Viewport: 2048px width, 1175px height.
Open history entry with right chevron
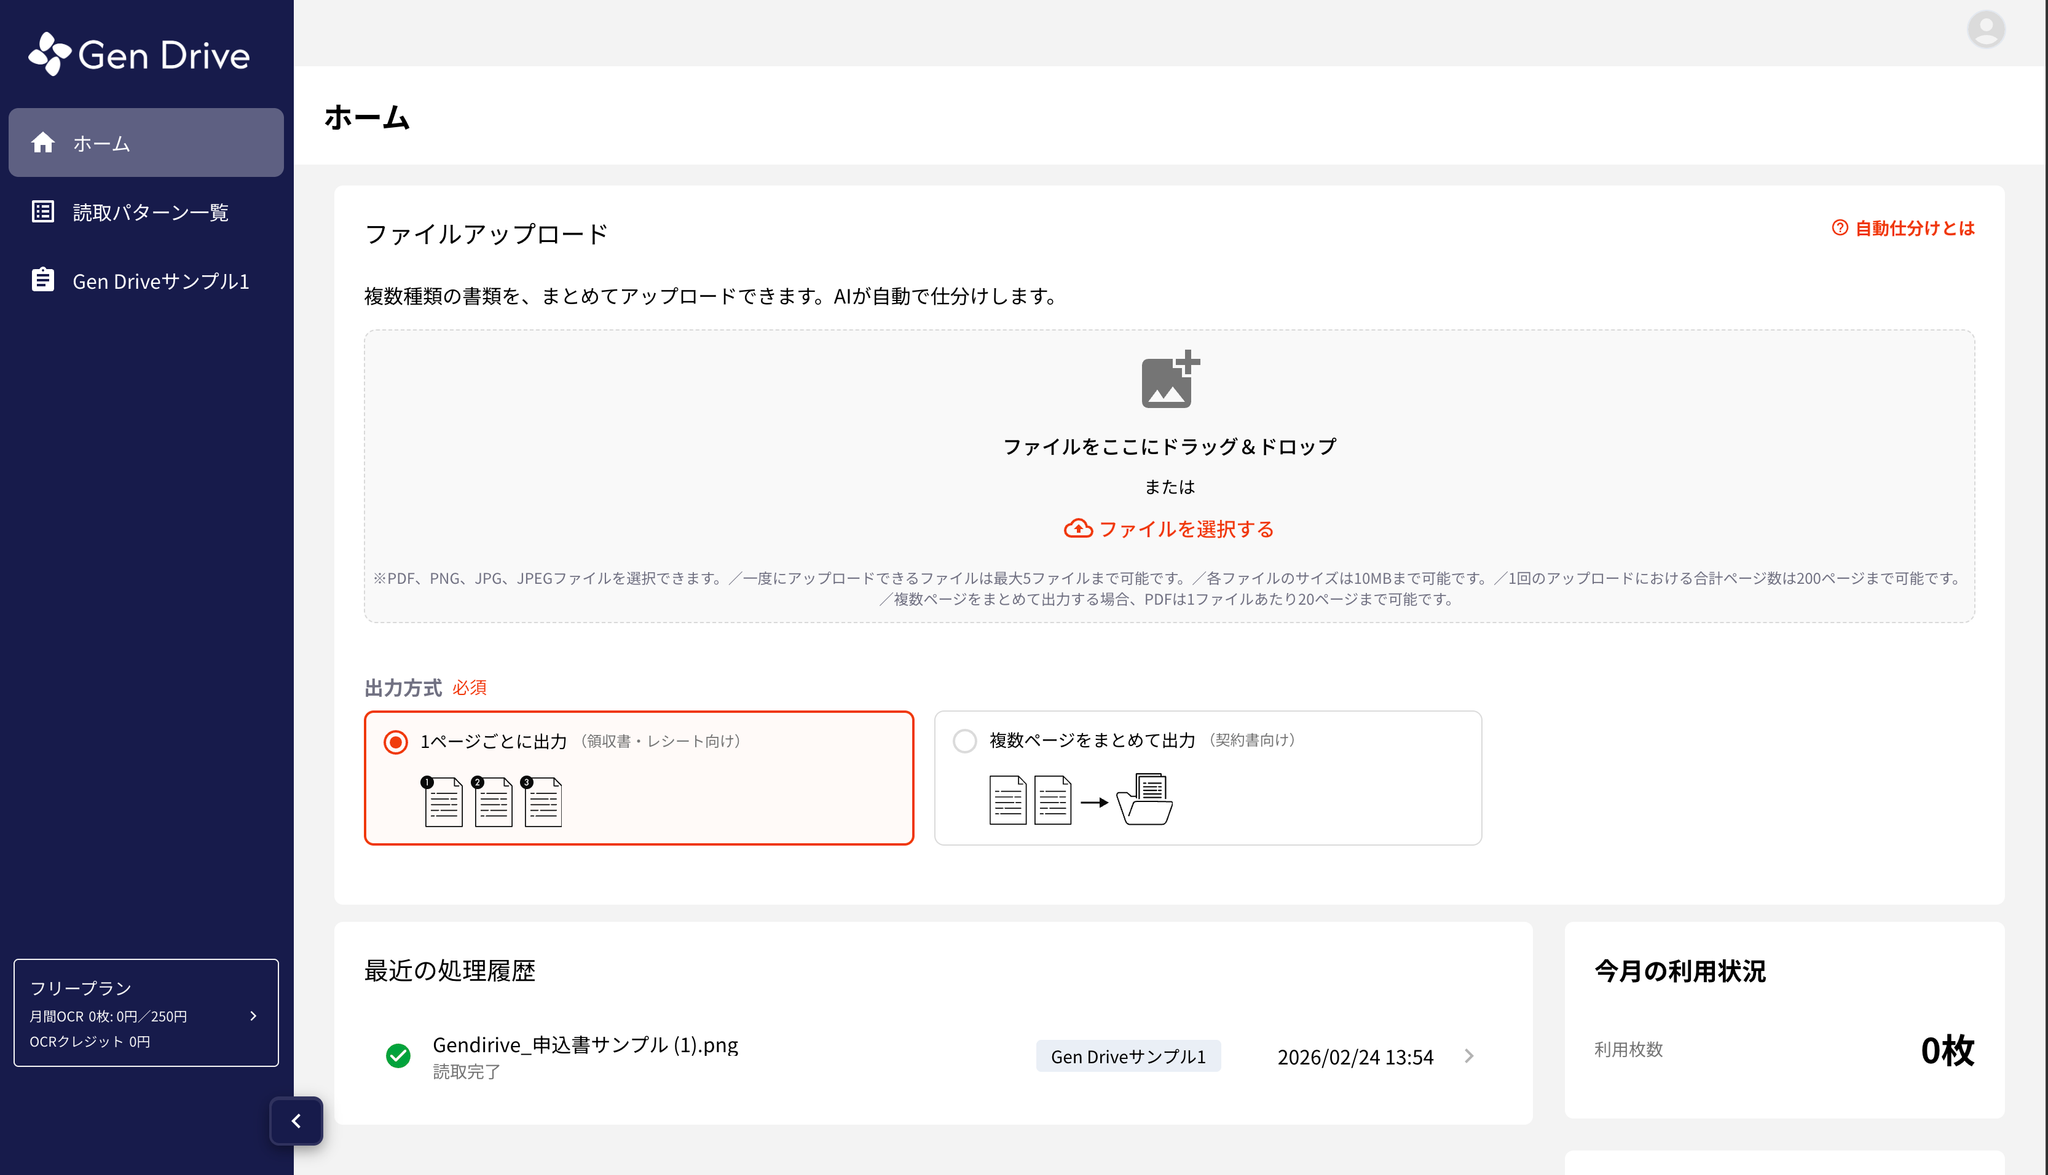tap(1469, 1056)
